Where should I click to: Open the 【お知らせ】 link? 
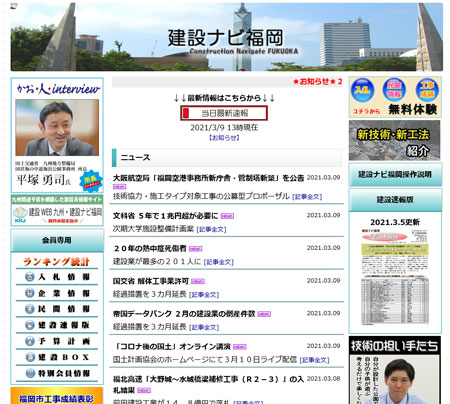click(224, 138)
